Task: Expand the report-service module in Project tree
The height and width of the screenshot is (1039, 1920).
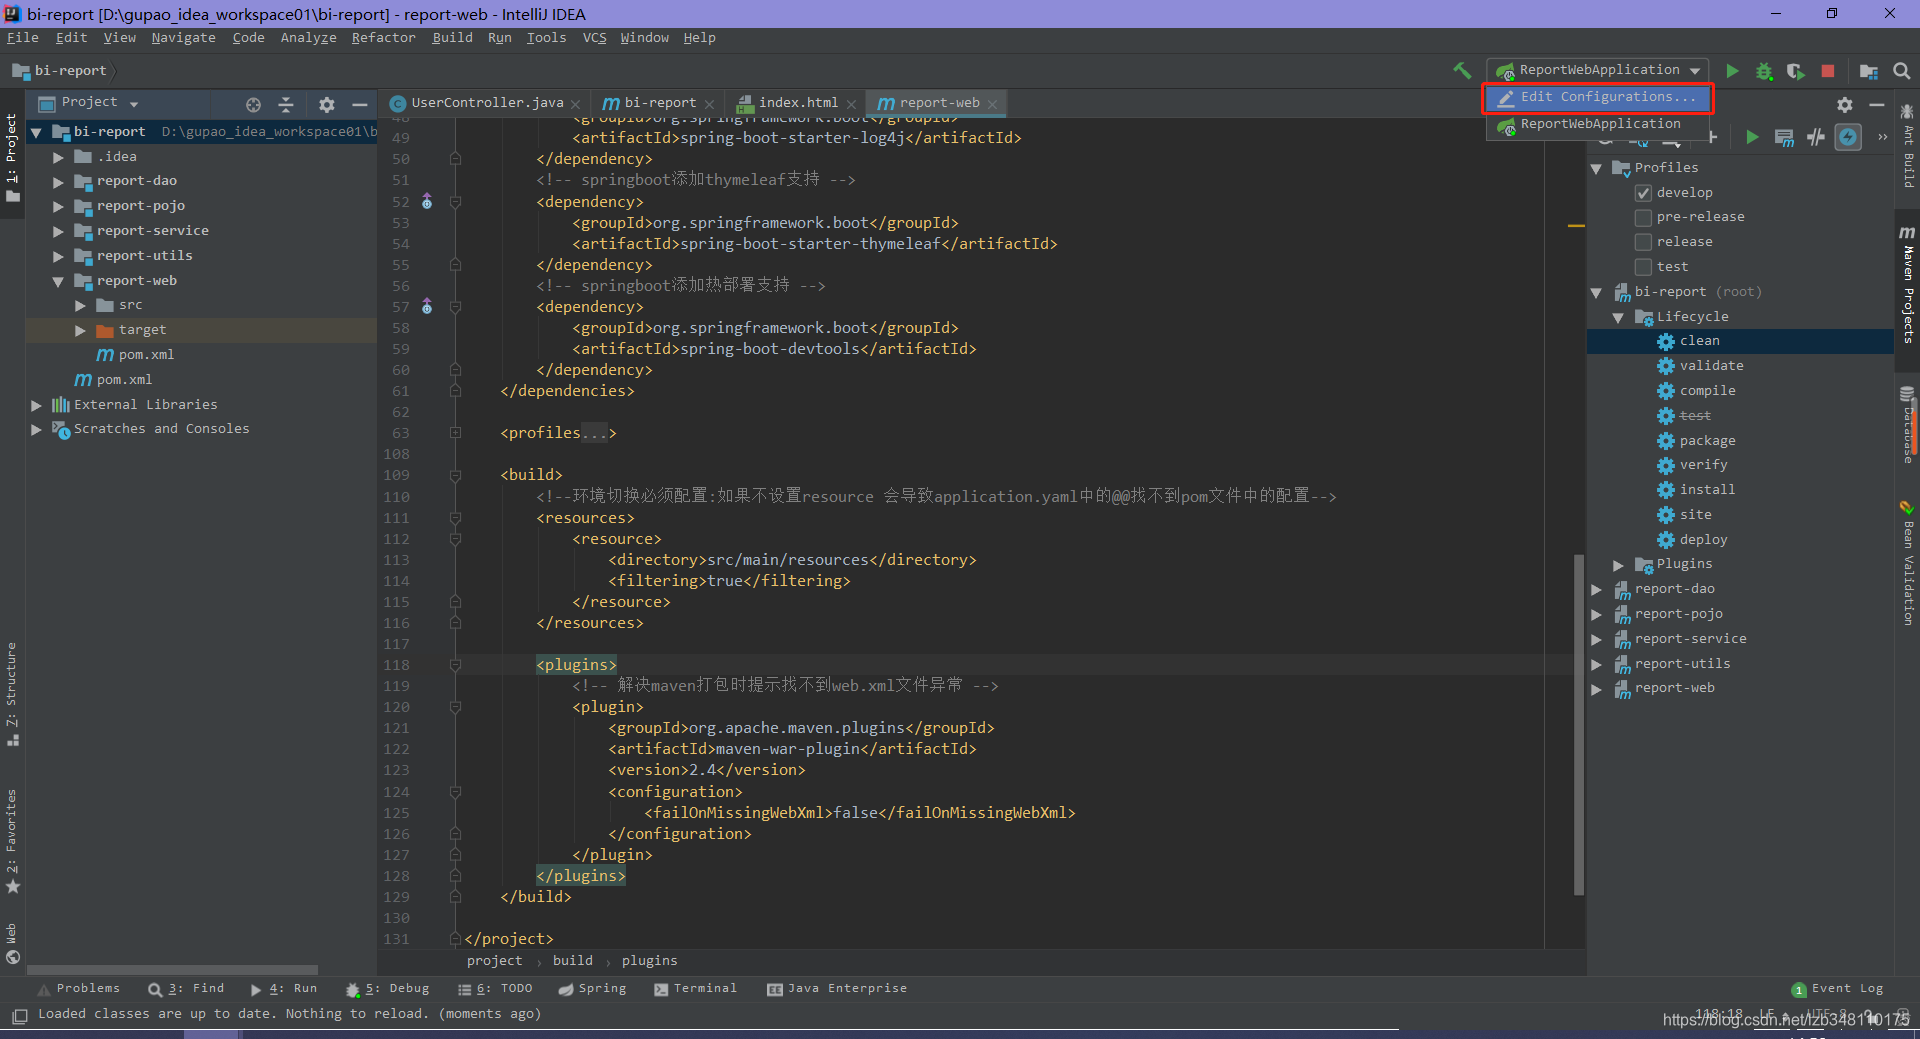Action: [58, 231]
